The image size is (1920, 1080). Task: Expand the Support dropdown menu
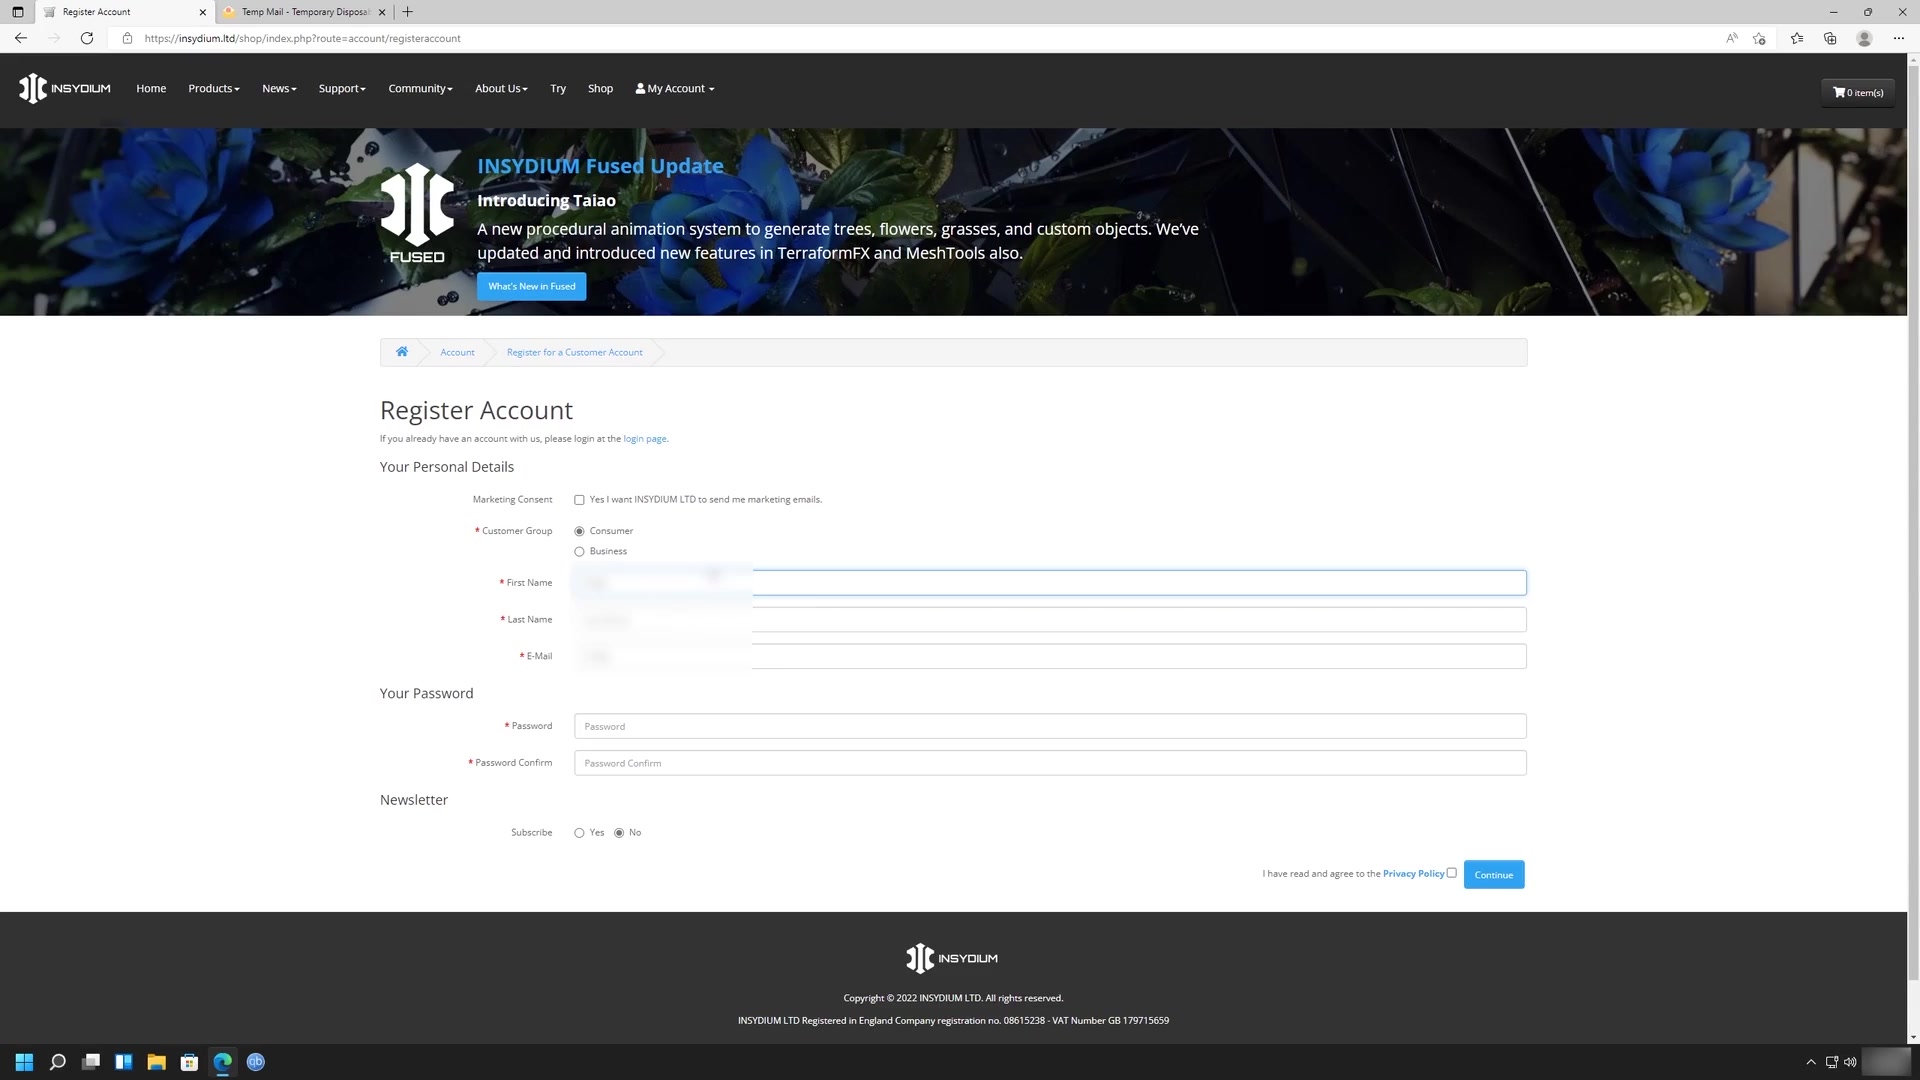(x=342, y=89)
